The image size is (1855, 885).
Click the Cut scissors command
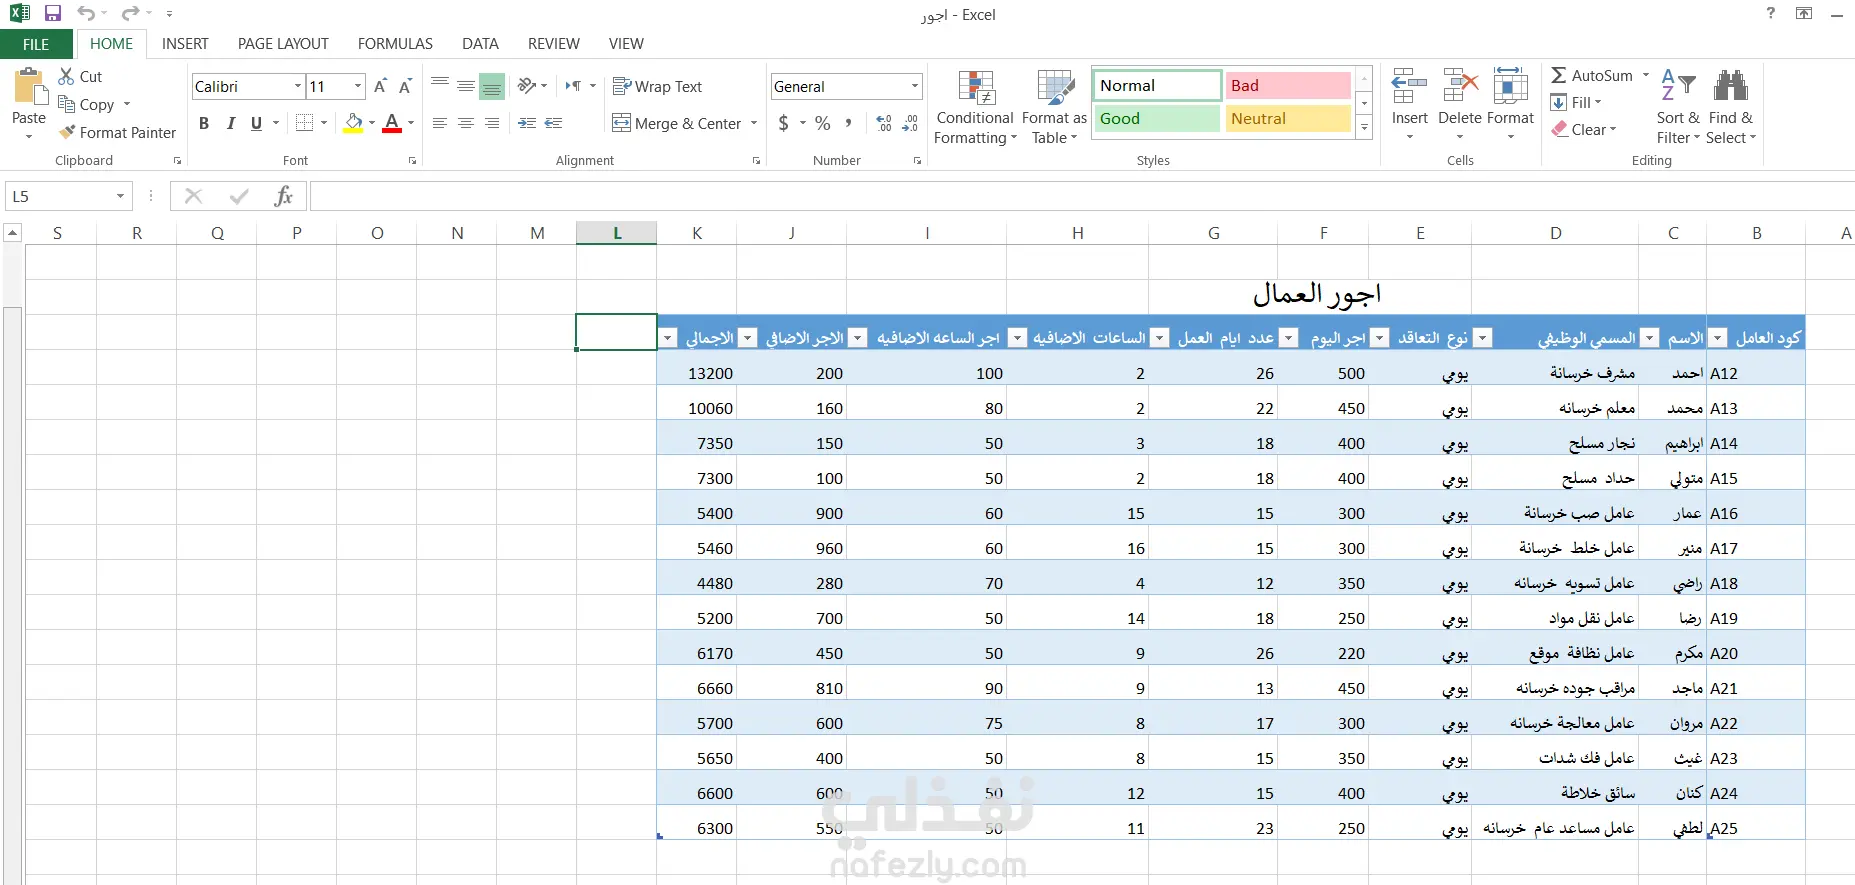pyautogui.click(x=80, y=76)
